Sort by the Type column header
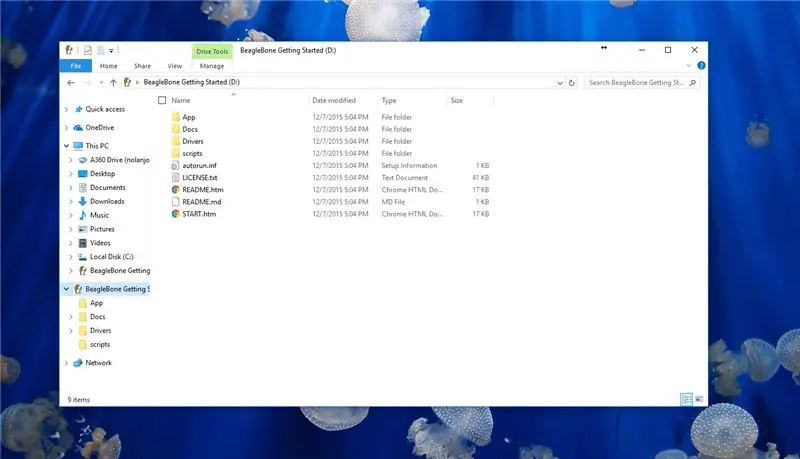The image size is (800, 459). point(389,100)
